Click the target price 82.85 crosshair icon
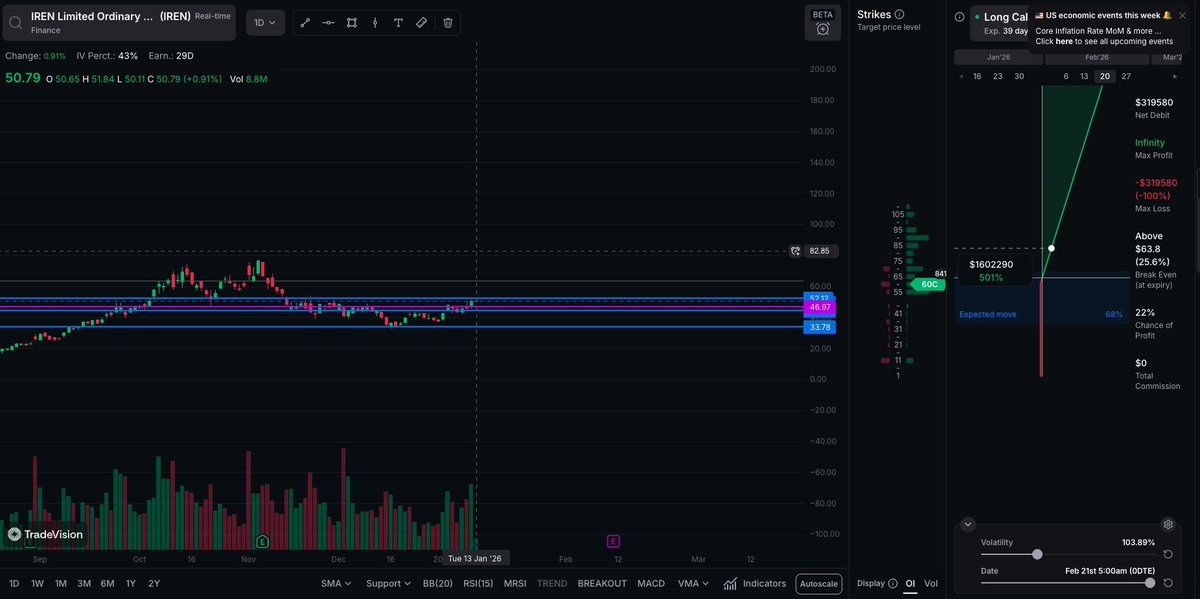Screen dimensions: 1200x599 pos(796,251)
